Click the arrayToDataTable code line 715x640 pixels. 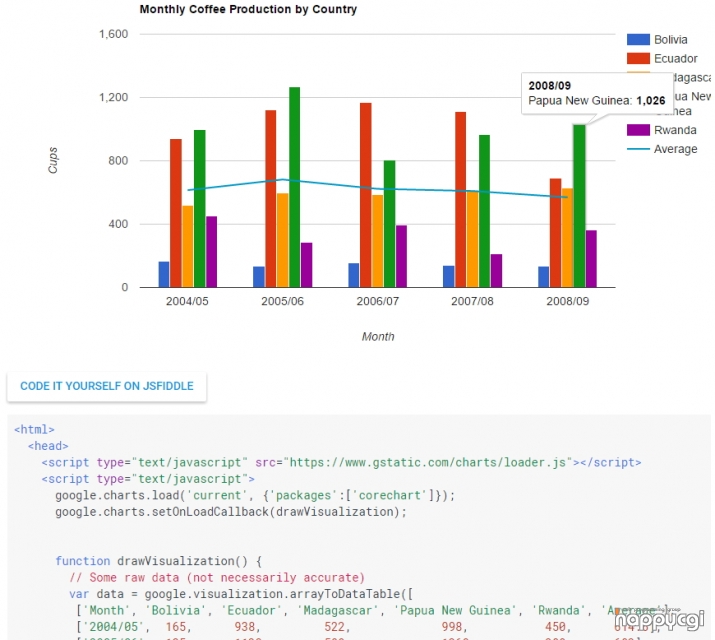[241, 594]
